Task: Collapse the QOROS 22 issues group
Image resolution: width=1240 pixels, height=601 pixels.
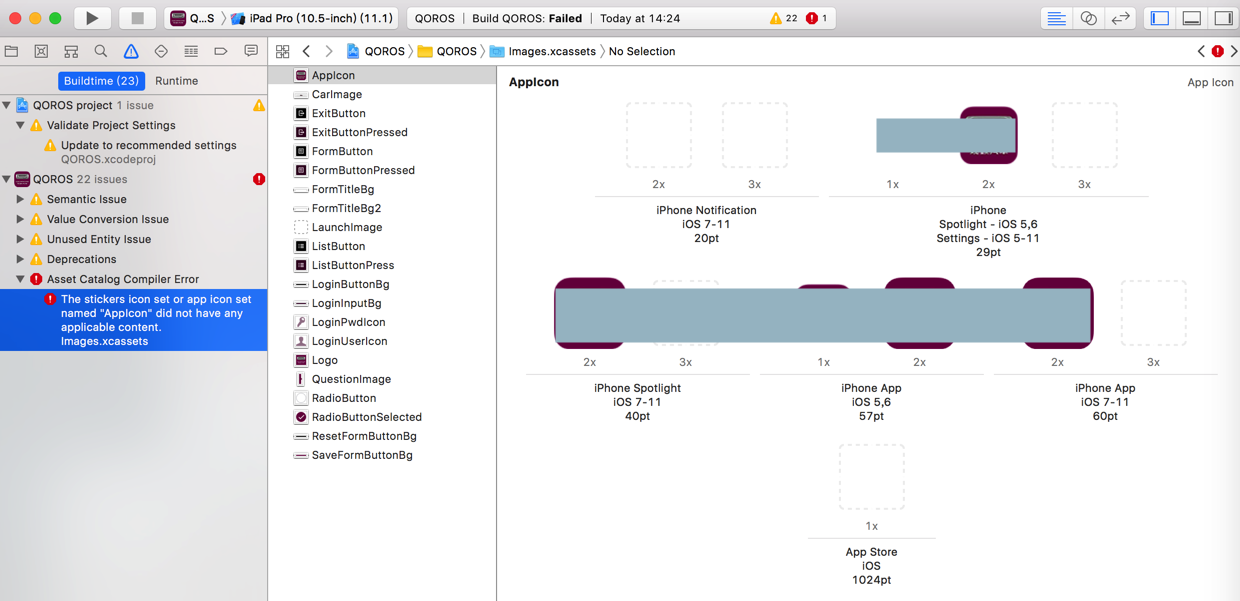Action: click(x=7, y=179)
